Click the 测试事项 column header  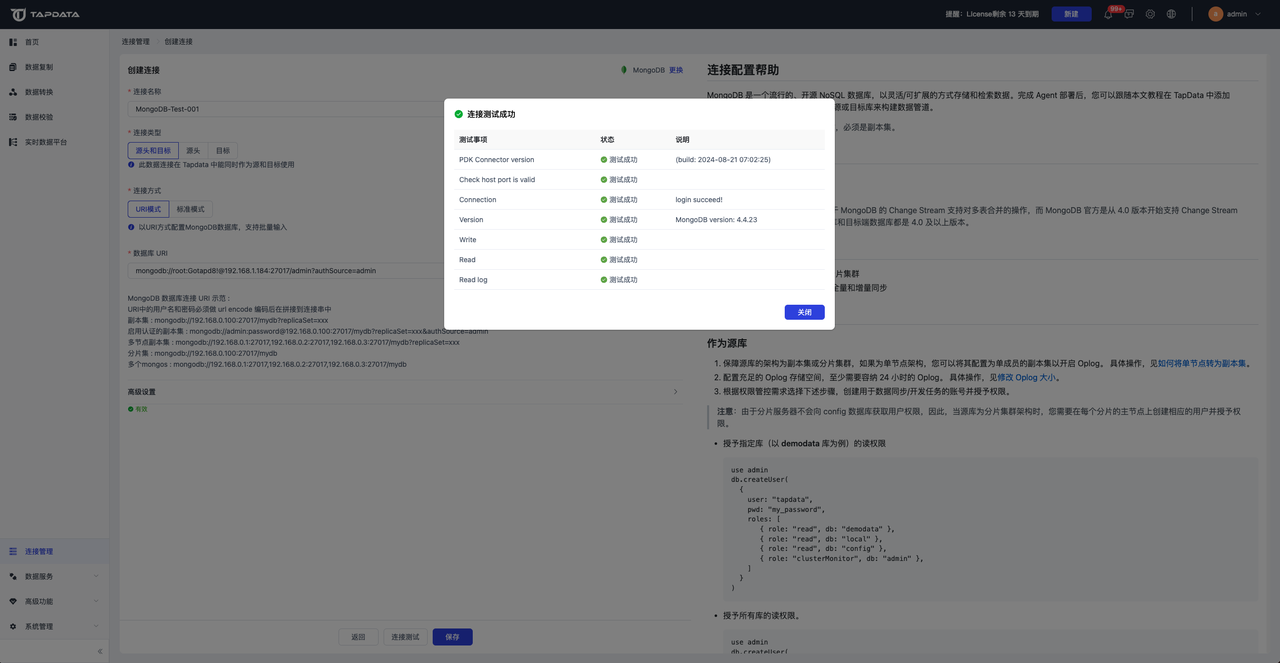coord(473,140)
